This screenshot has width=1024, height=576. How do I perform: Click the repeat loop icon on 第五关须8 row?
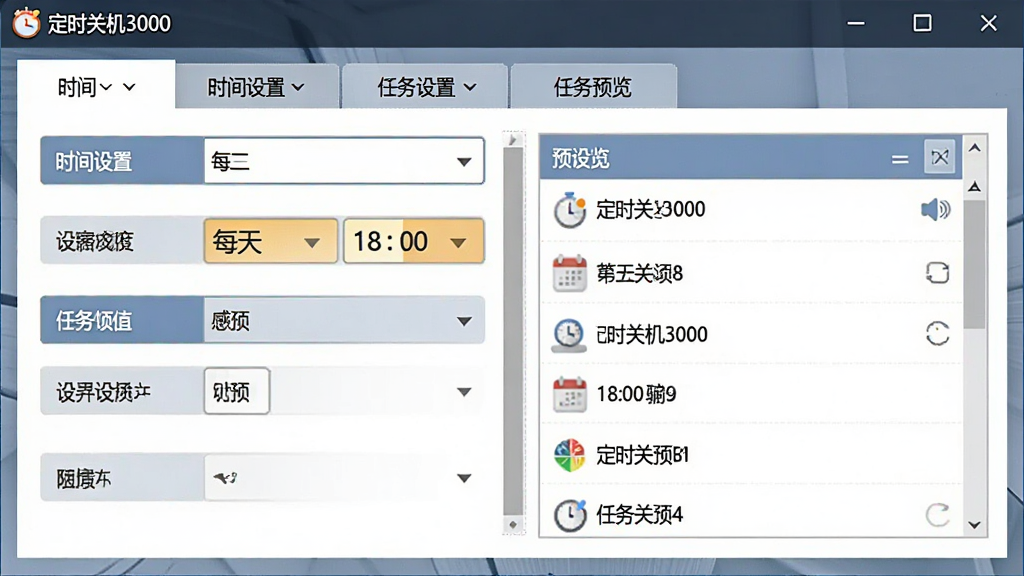(x=937, y=272)
